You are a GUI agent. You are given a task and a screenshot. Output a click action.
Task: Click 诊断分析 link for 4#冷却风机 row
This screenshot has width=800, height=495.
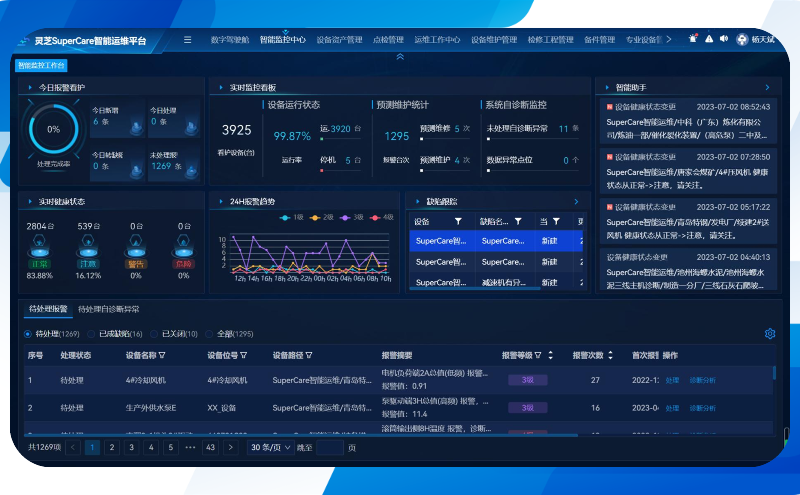(703, 380)
